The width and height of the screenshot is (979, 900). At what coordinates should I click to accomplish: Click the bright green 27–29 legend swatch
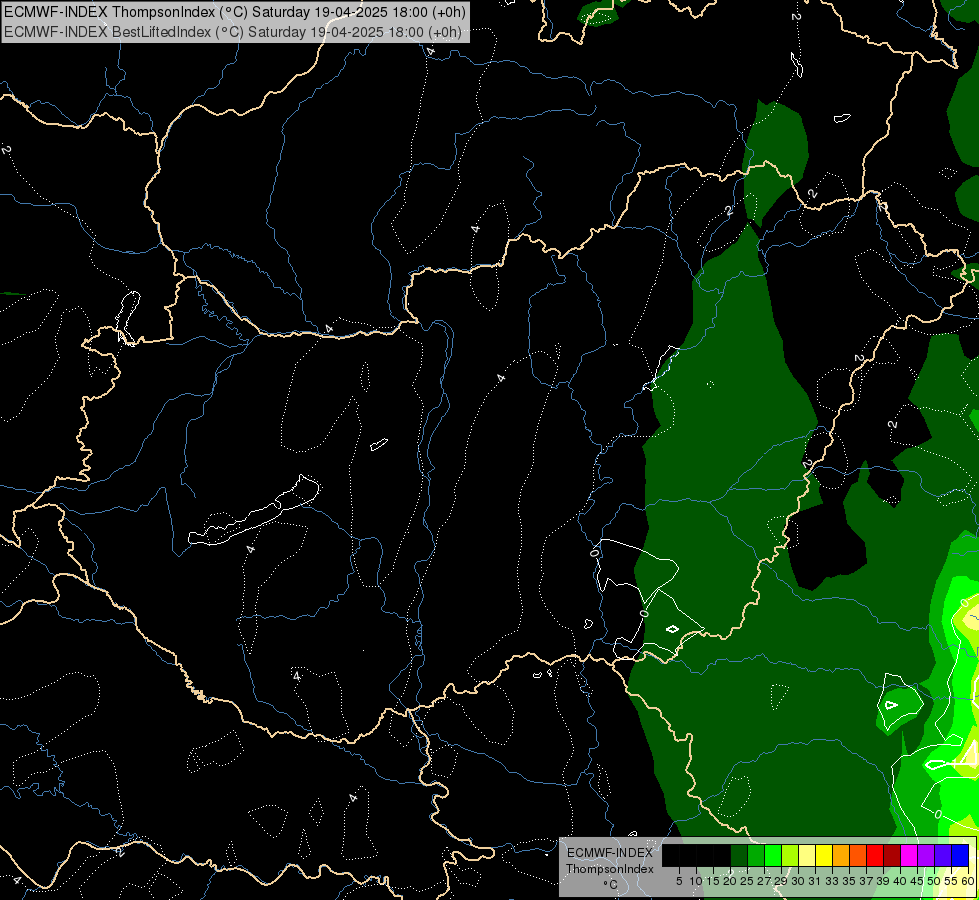pos(773,855)
